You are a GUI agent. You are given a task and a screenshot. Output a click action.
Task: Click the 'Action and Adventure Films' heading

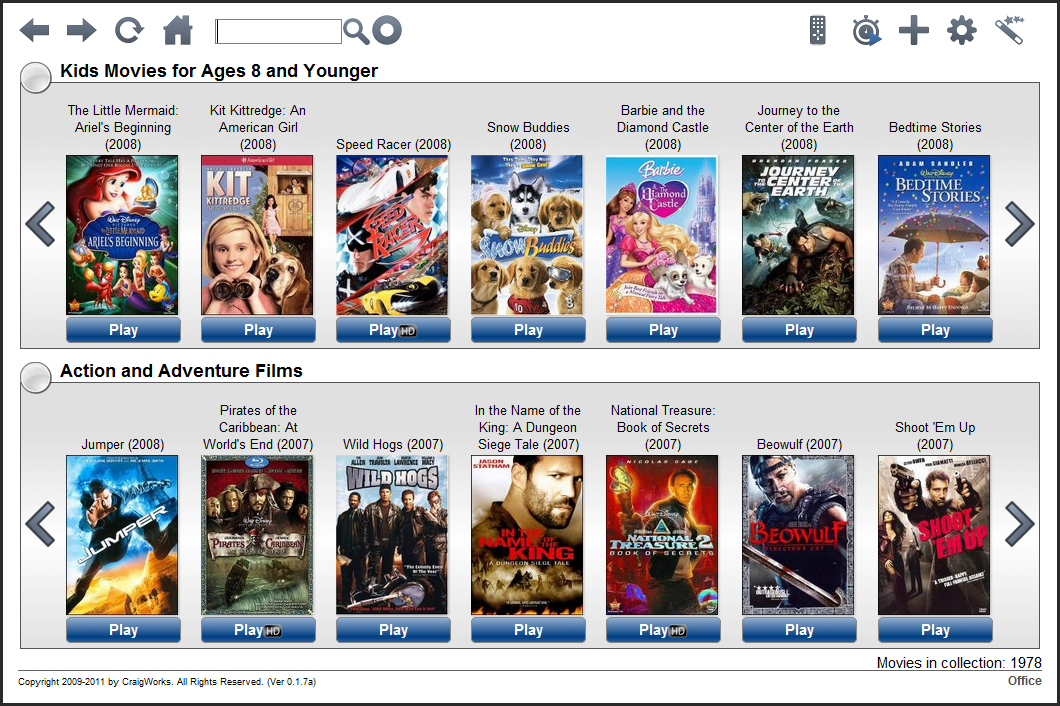(181, 371)
